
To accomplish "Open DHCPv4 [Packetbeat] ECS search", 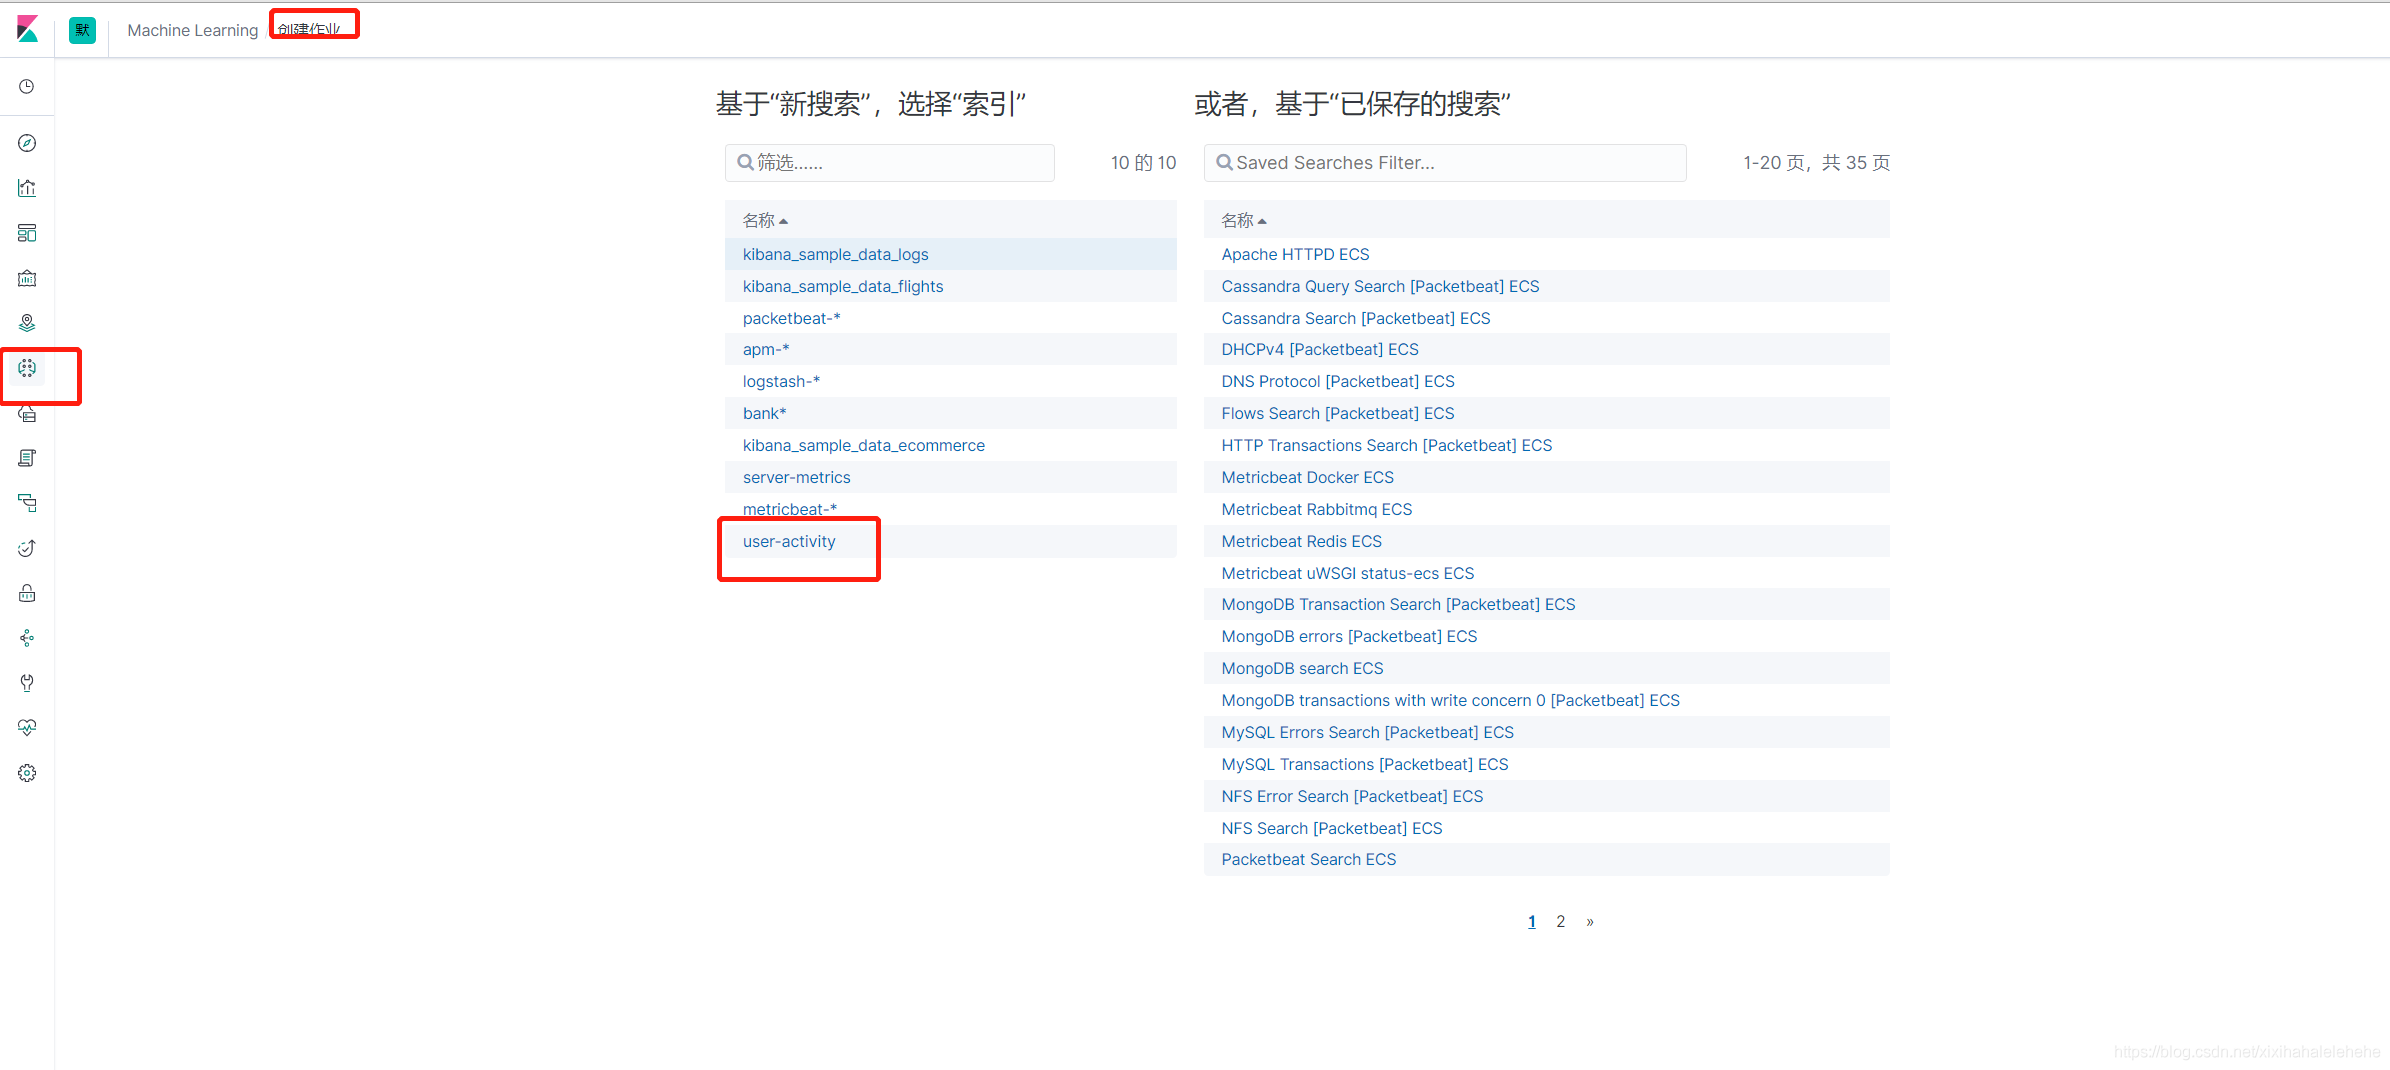I will 1320,349.
